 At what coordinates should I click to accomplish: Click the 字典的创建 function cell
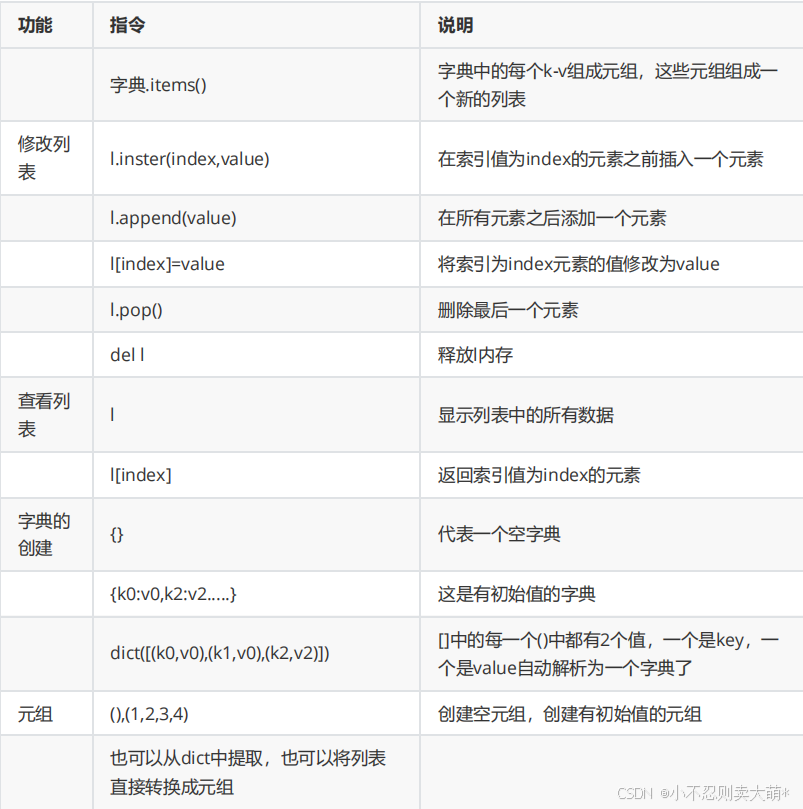44,535
